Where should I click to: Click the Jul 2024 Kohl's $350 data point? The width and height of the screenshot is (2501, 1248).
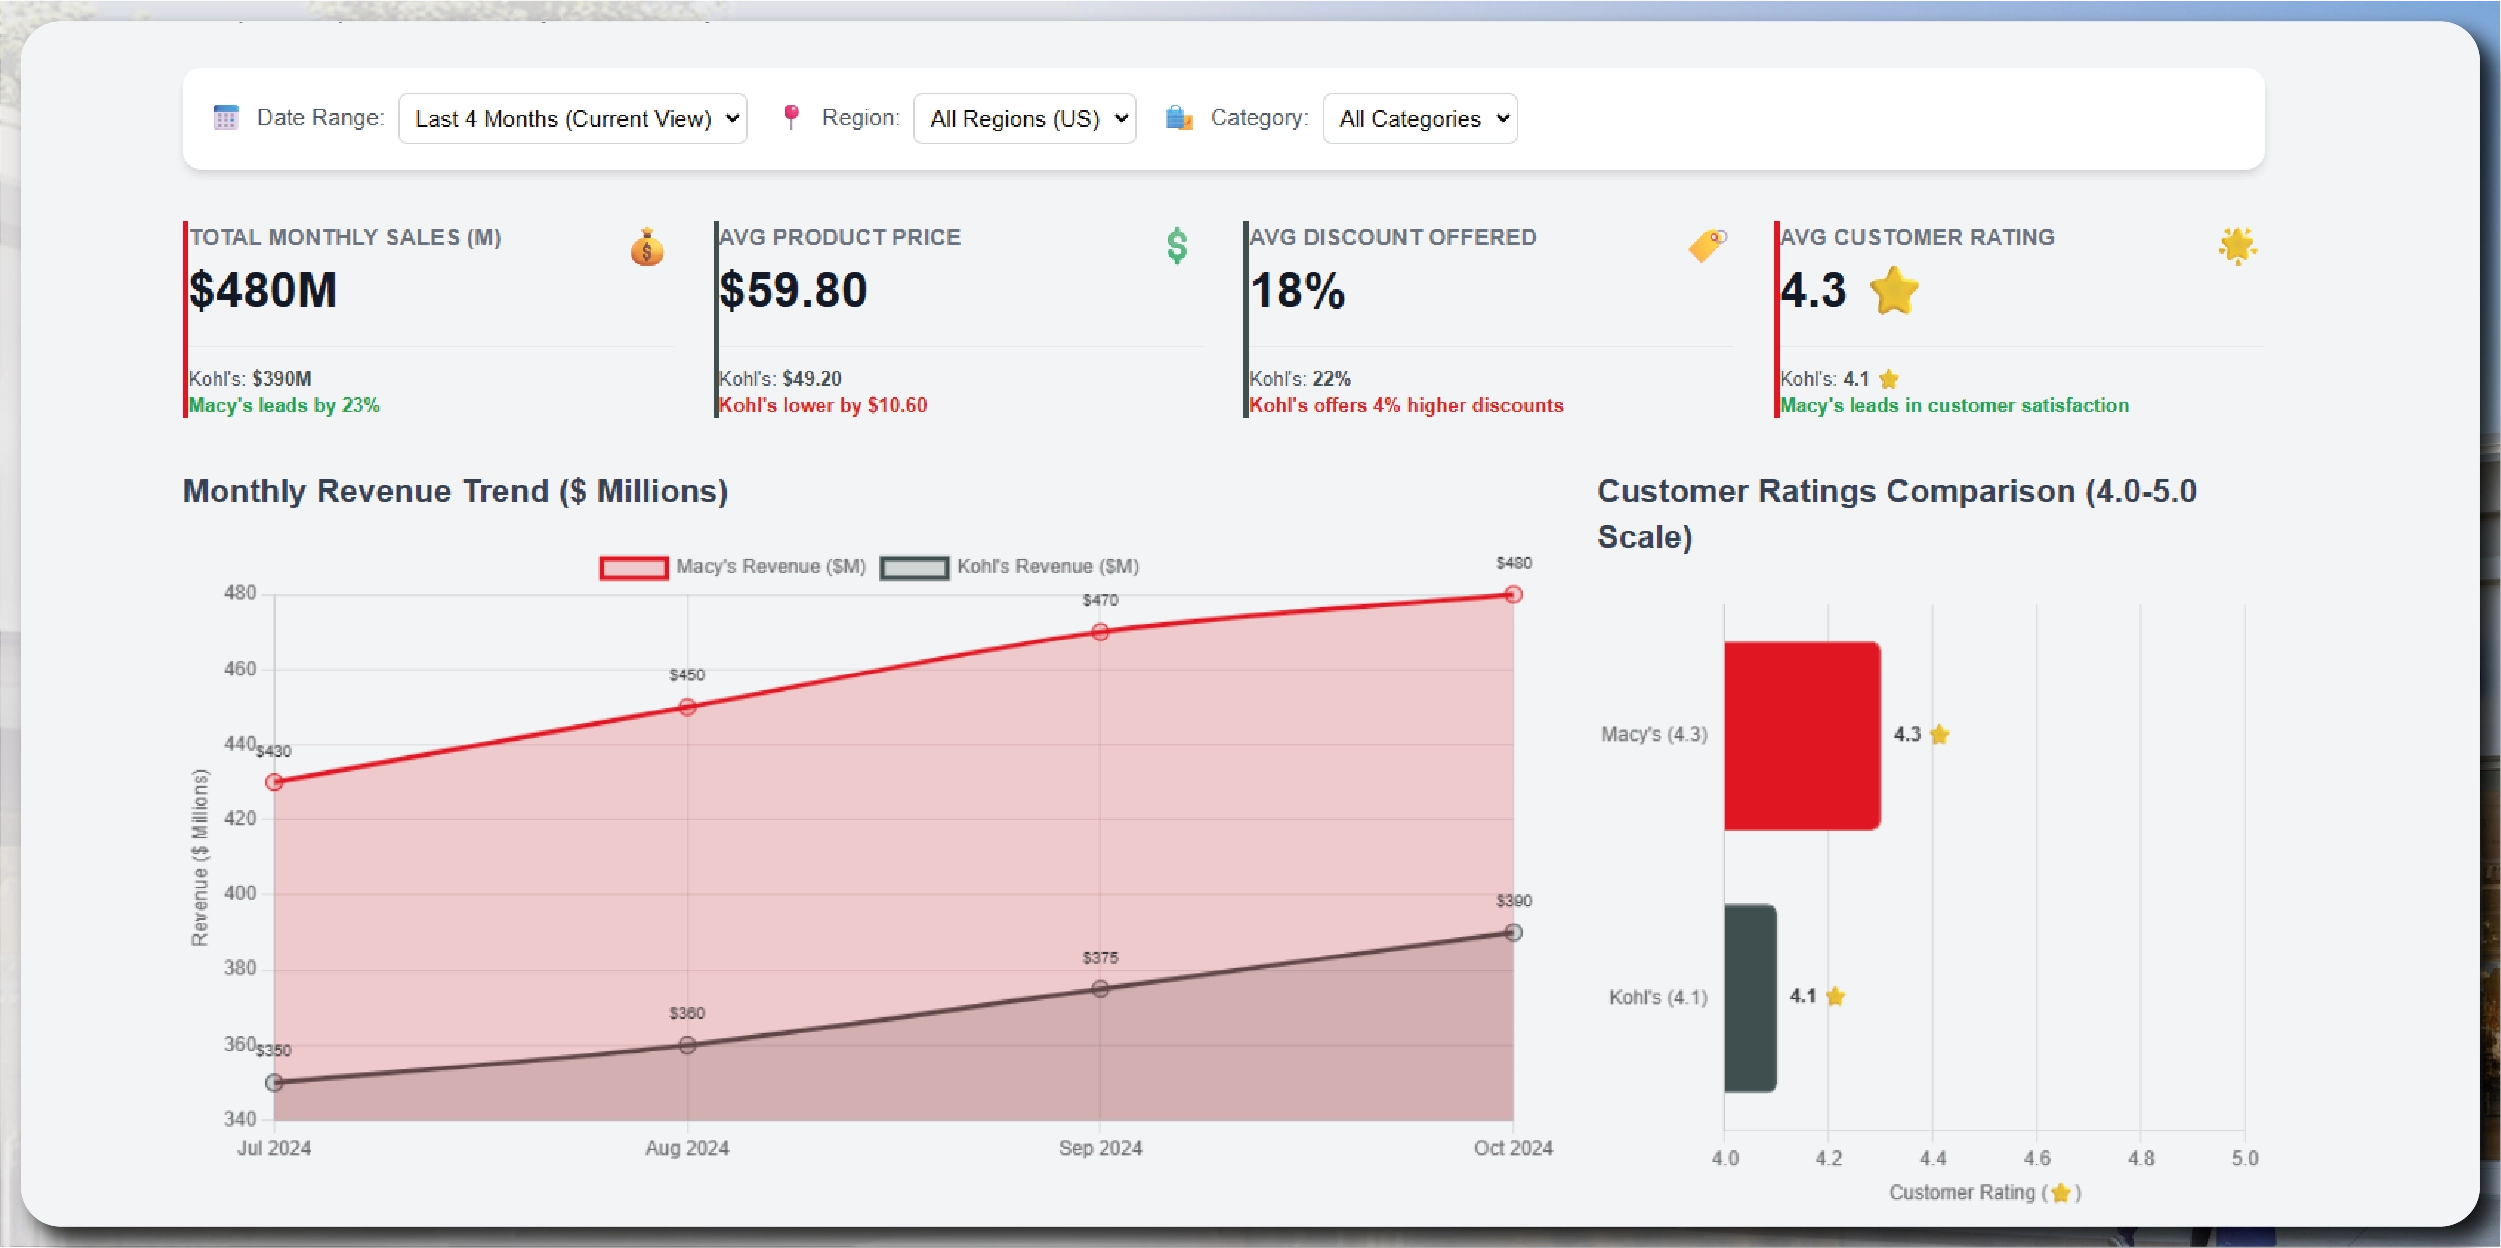(x=274, y=1082)
